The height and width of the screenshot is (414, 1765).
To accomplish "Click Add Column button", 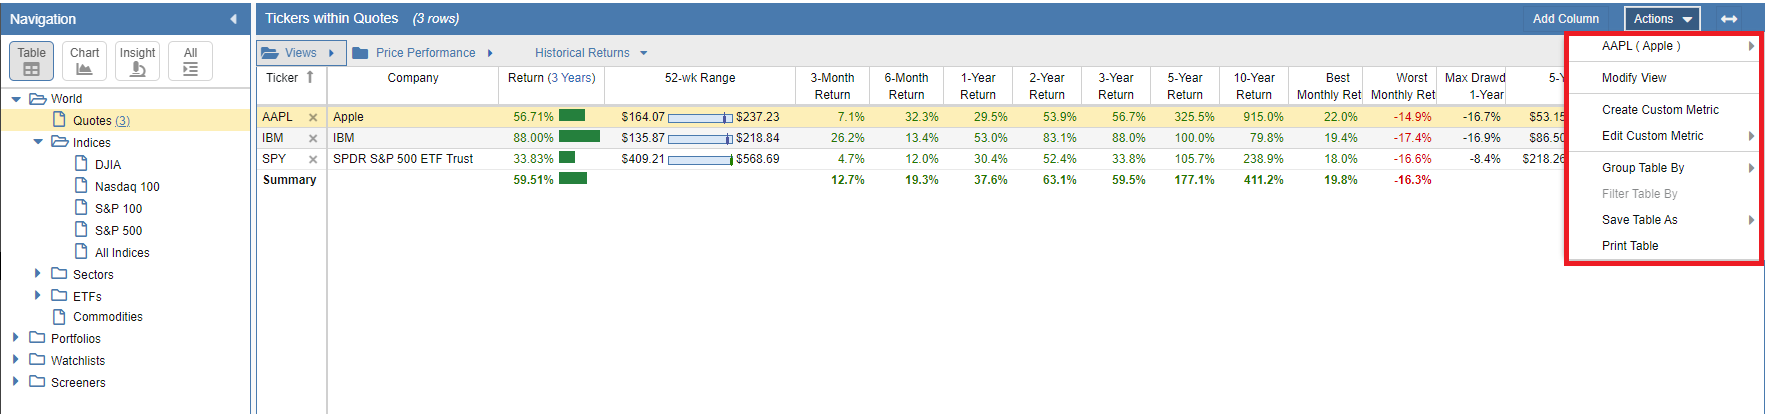I will click(x=1565, y=19).
